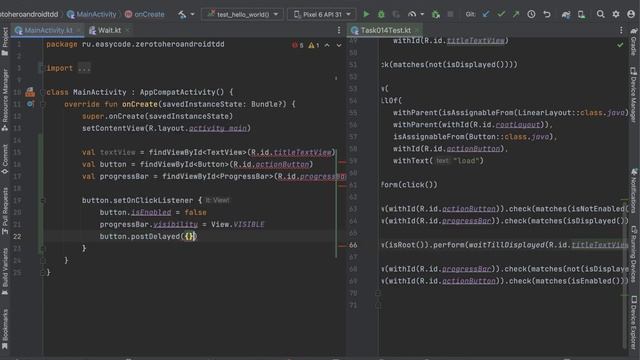This screenshot has height=360, width=640.
Task: Open the Profile app icon
Action: tap(412, 14)
